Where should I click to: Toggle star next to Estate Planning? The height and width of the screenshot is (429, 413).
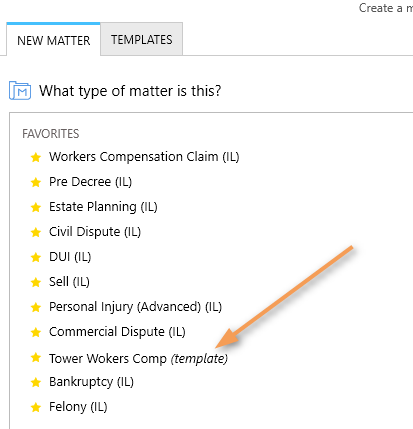tap(36, 207)
